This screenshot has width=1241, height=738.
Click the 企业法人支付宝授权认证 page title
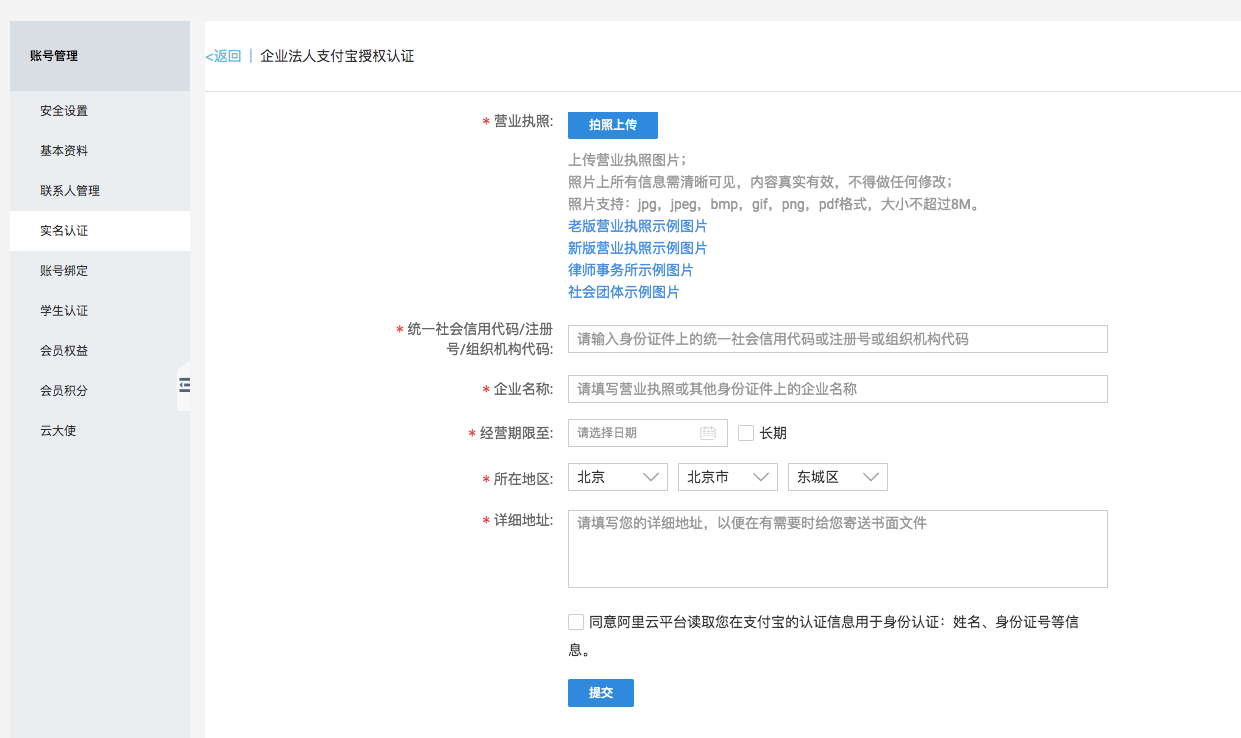point(337,56)
